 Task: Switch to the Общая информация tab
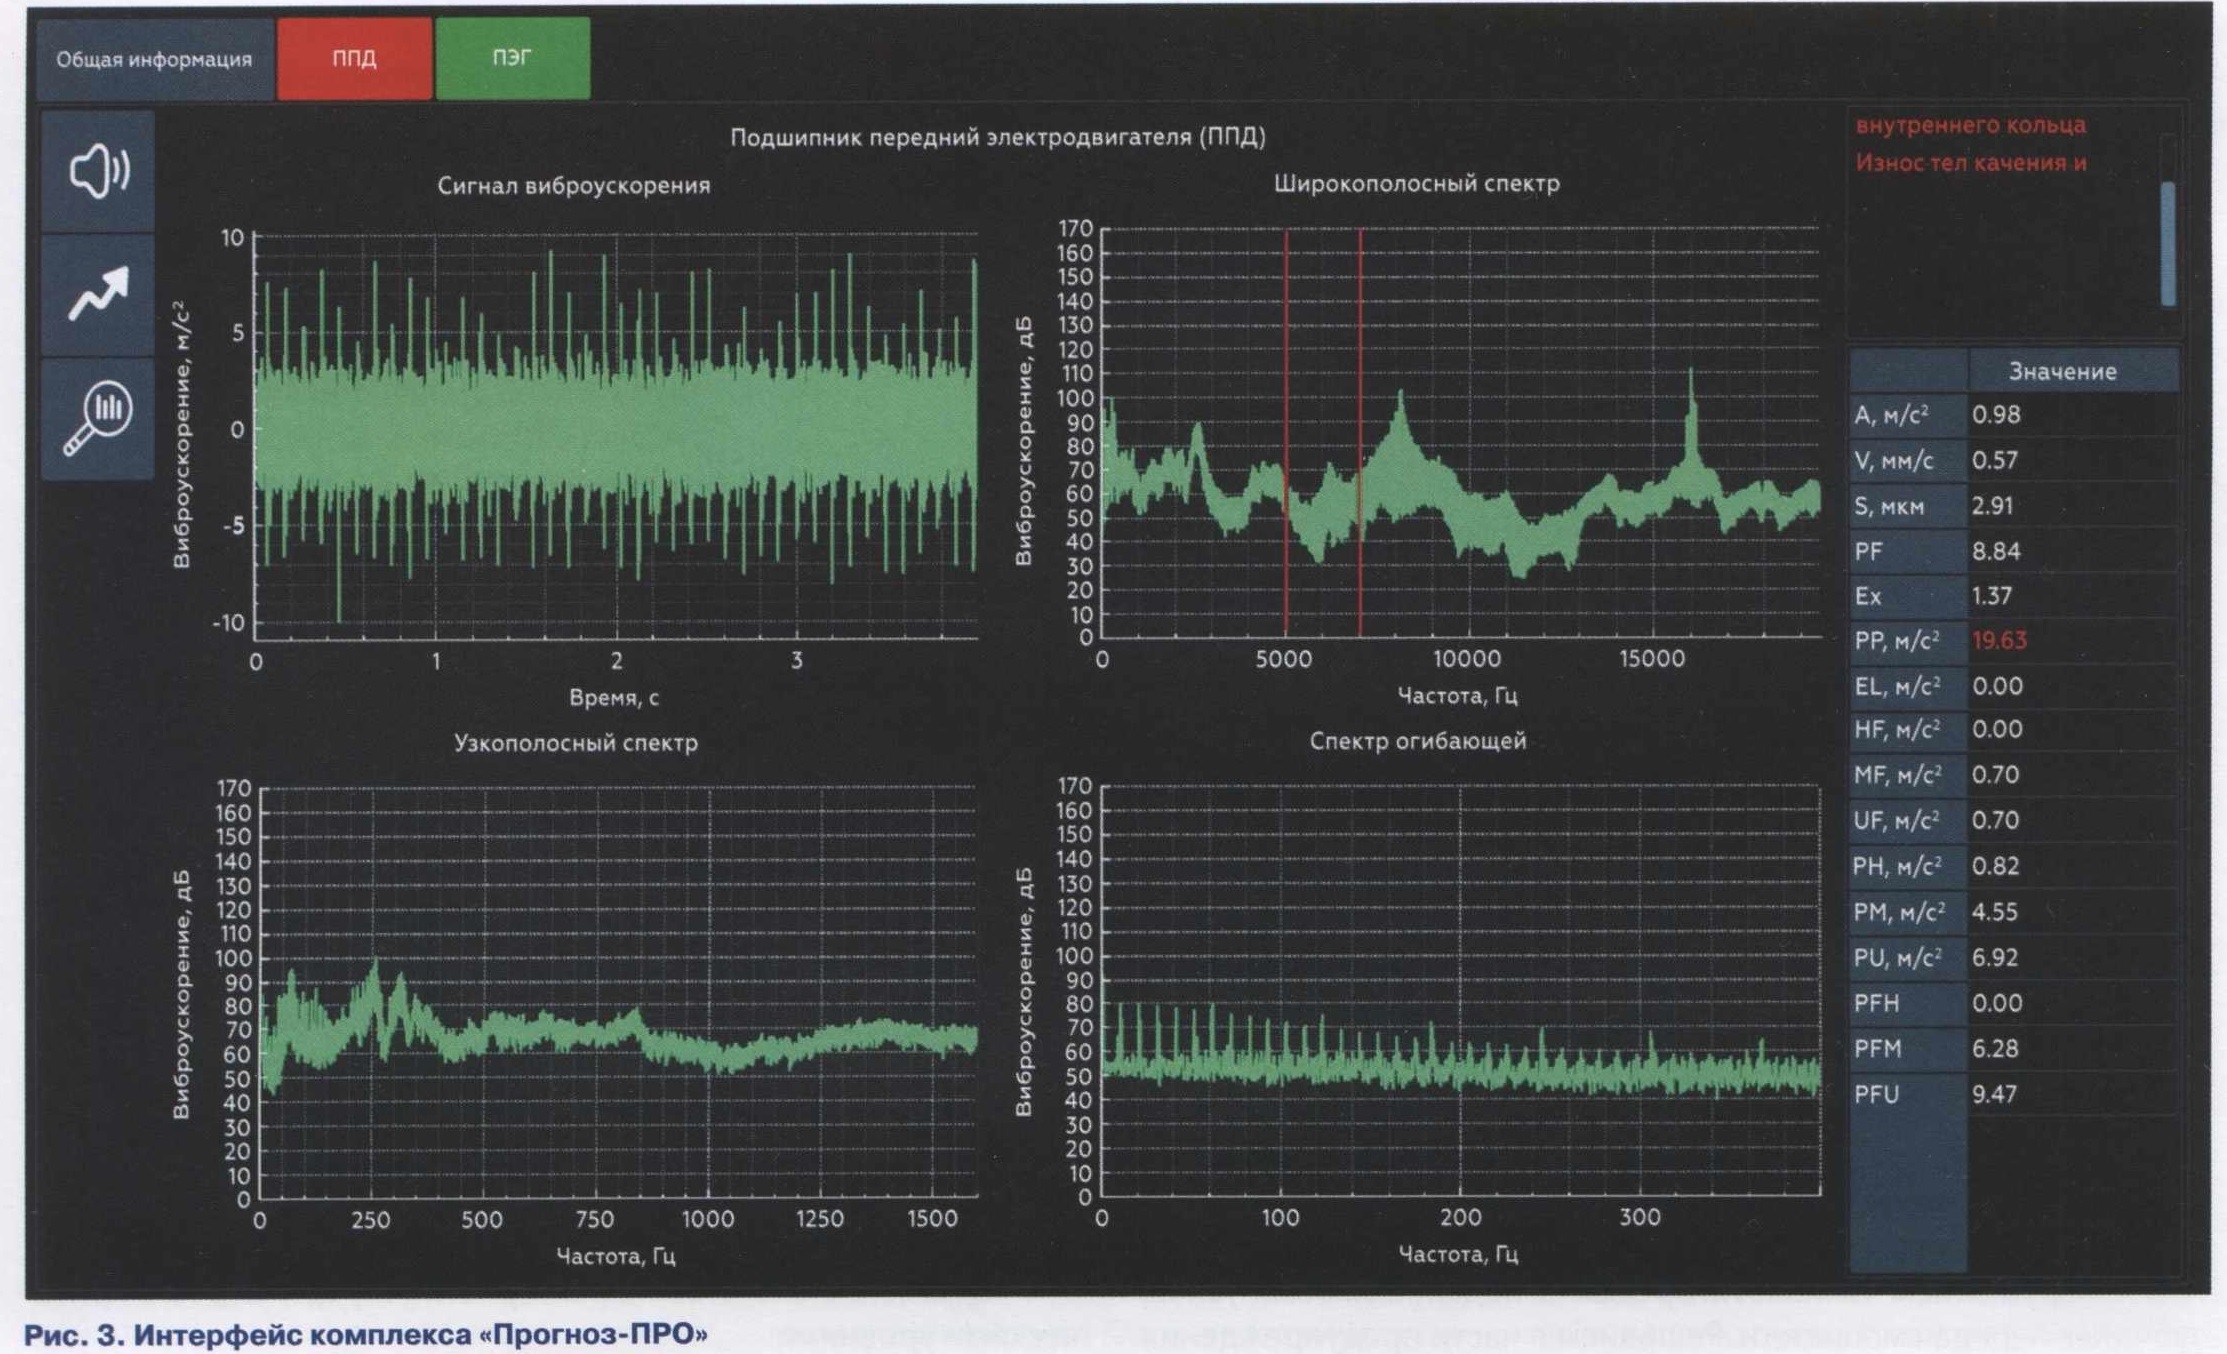click(154, 59)
